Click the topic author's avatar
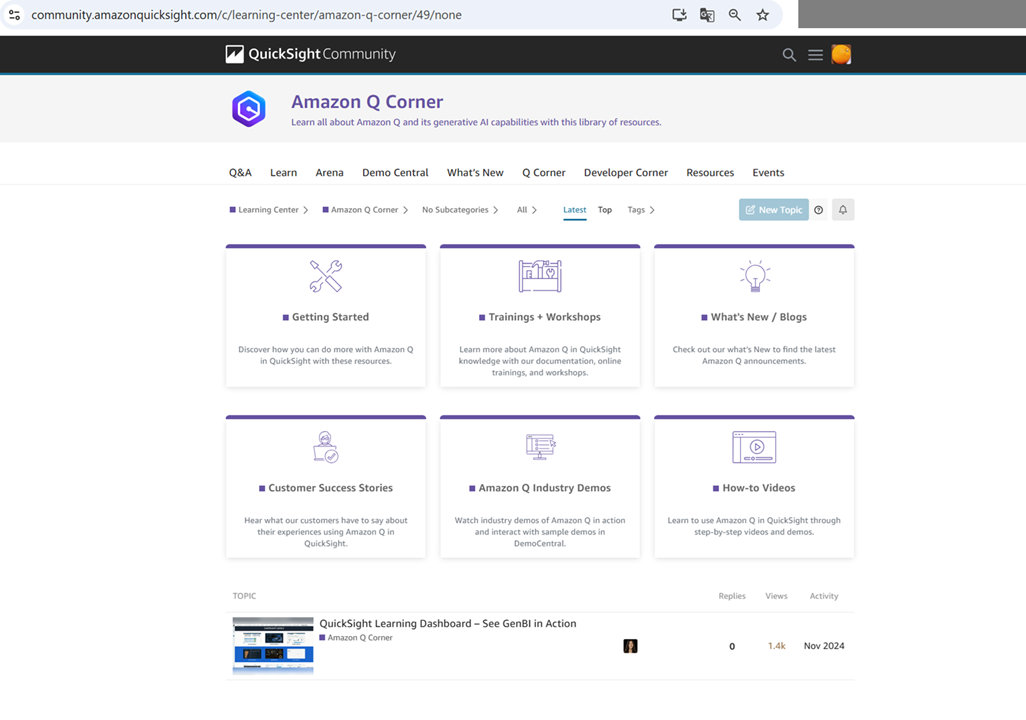 pos(630,646)
